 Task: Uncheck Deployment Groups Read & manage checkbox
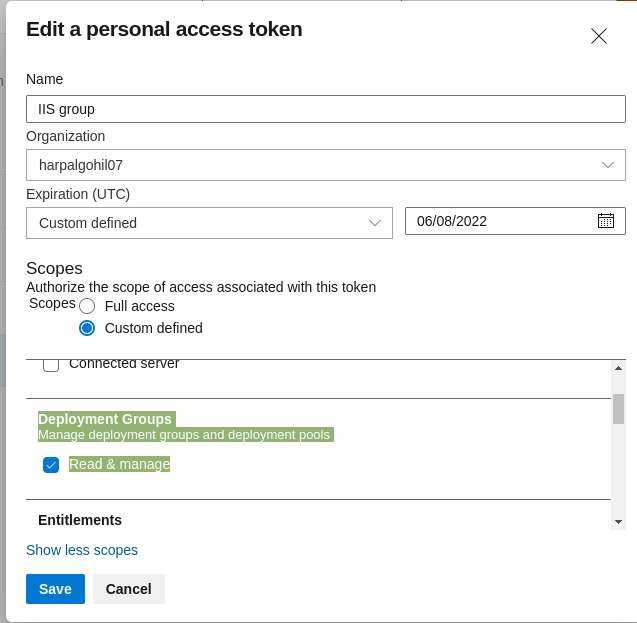pos(51,465)
